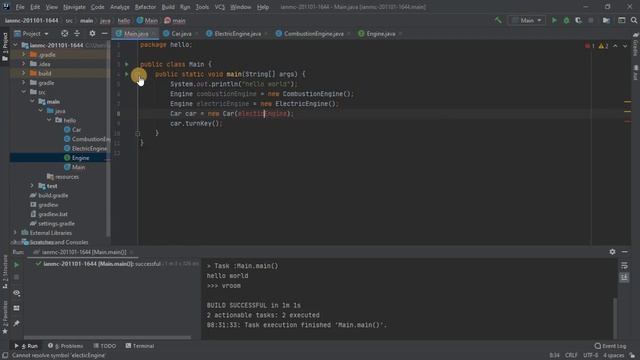Run the Main configuration with the green play icon
This screenshot has height=360, width=640.
pos(554,20)
